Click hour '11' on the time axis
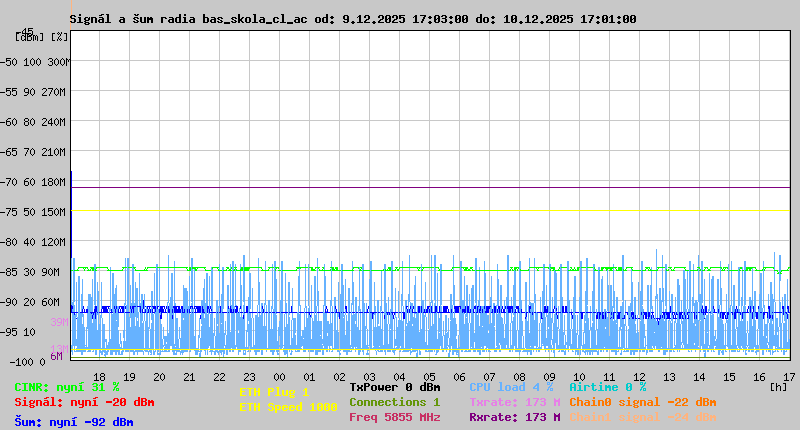 pyautogui.click(x=609, y=377)
